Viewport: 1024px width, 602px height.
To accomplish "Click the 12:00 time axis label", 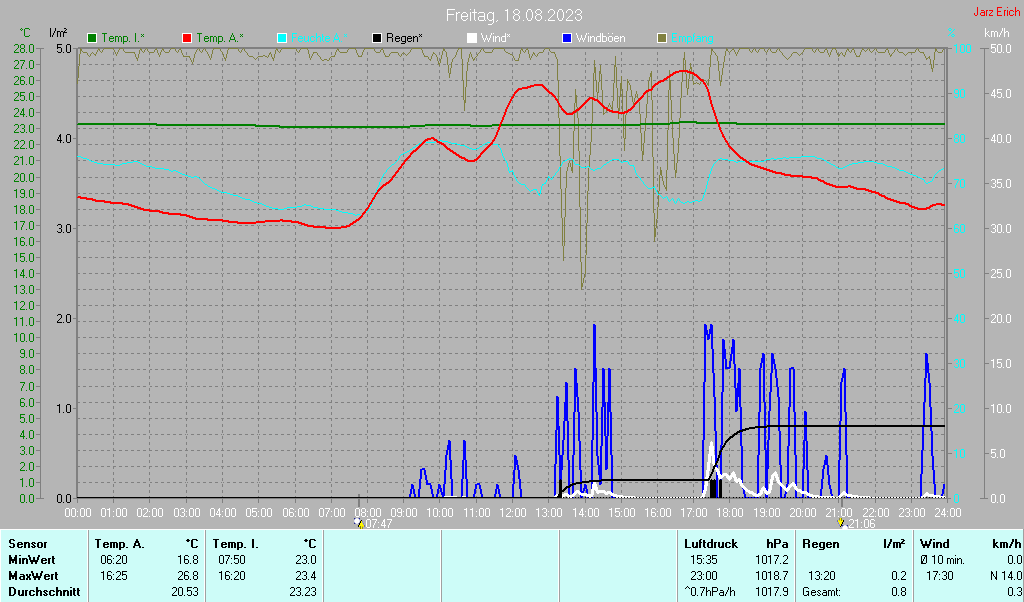I will (513, 512).
